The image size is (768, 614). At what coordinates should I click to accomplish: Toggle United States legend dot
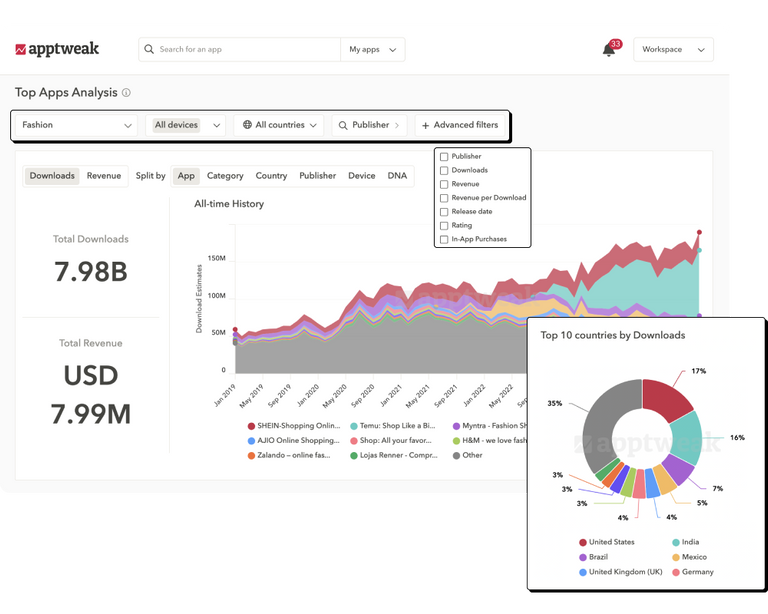[x=583, y=542]
